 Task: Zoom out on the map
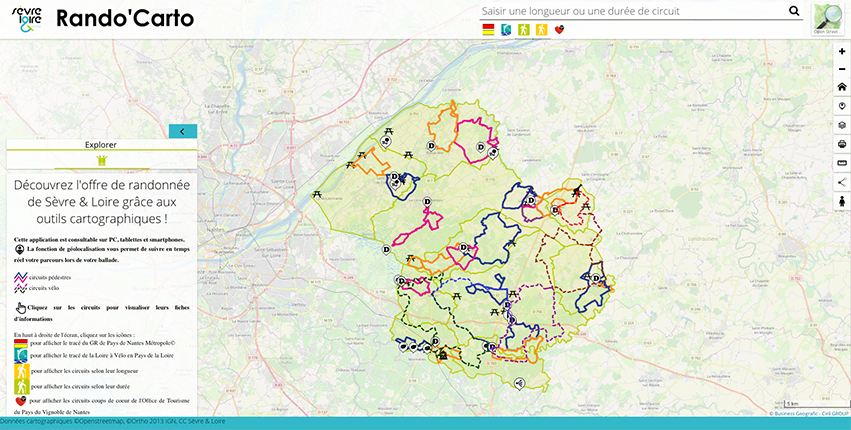pos(841,68)
